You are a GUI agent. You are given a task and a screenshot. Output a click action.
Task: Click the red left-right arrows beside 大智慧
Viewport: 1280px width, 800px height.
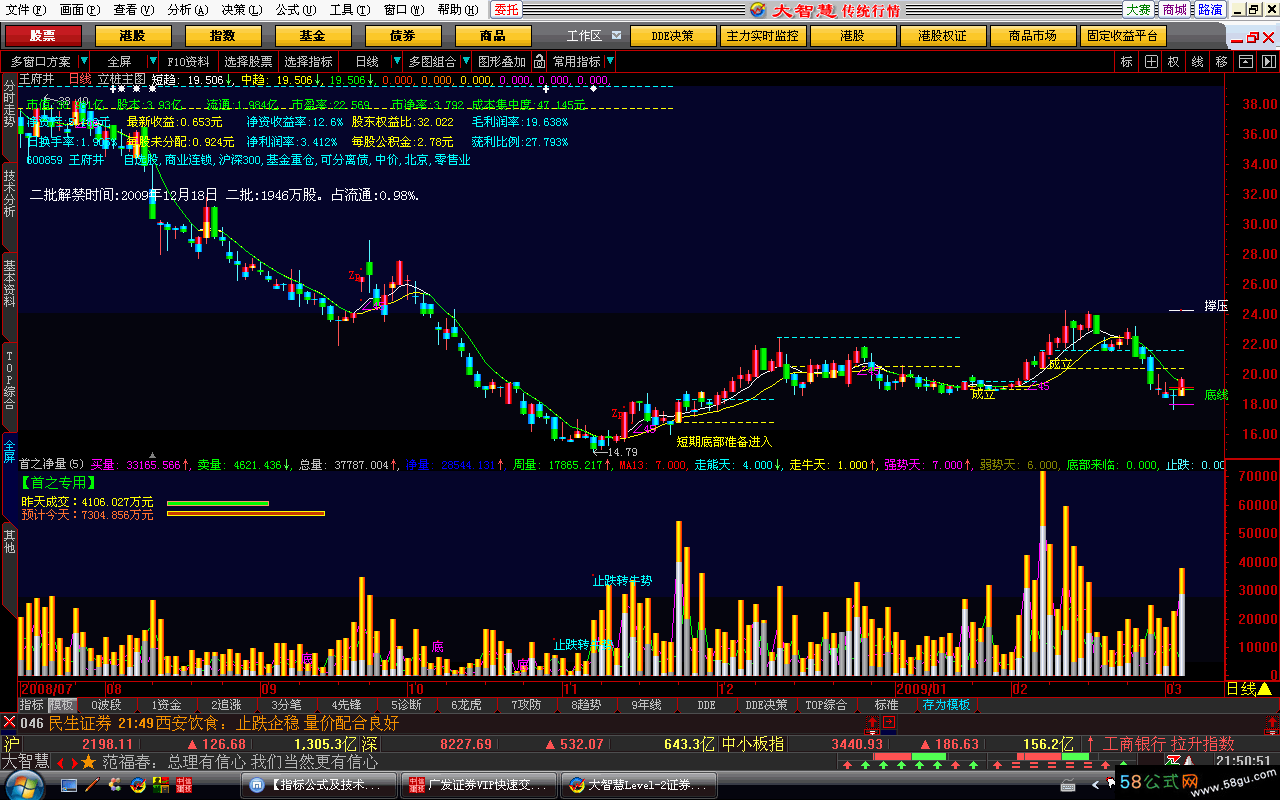[x=66, y=762]
